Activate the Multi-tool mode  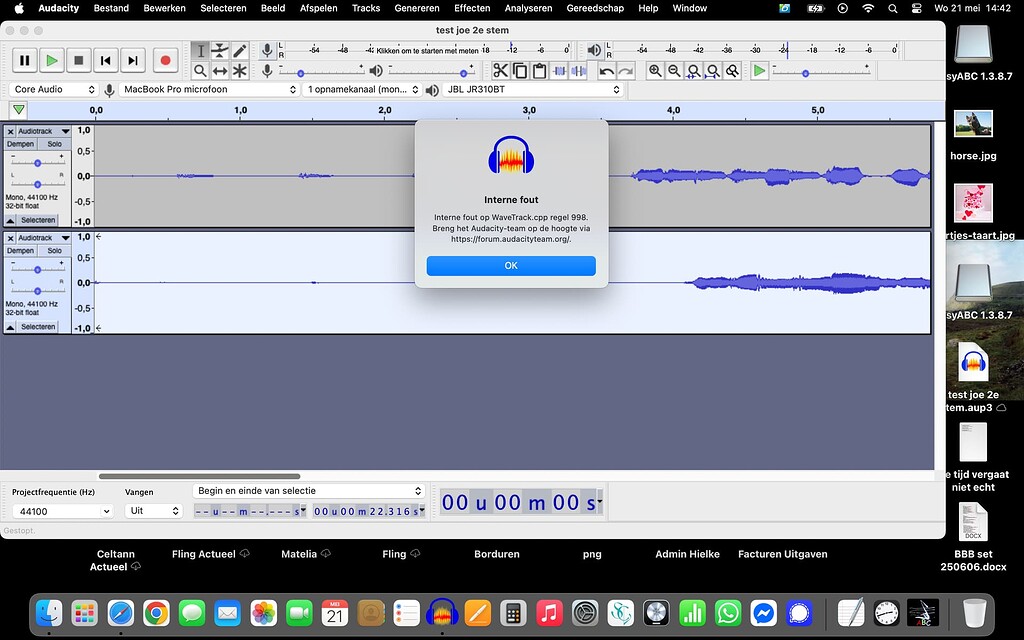(240, 71)
